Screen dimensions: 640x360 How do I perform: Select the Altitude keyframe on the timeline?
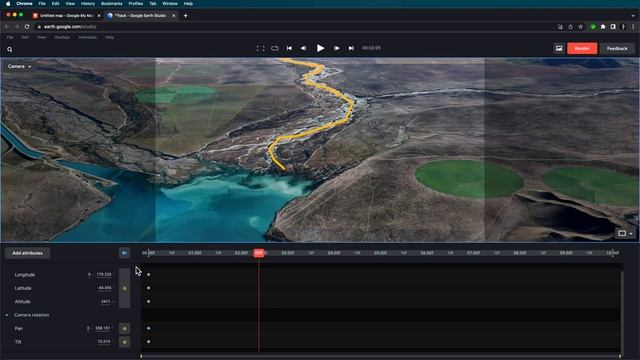(149, 302)
